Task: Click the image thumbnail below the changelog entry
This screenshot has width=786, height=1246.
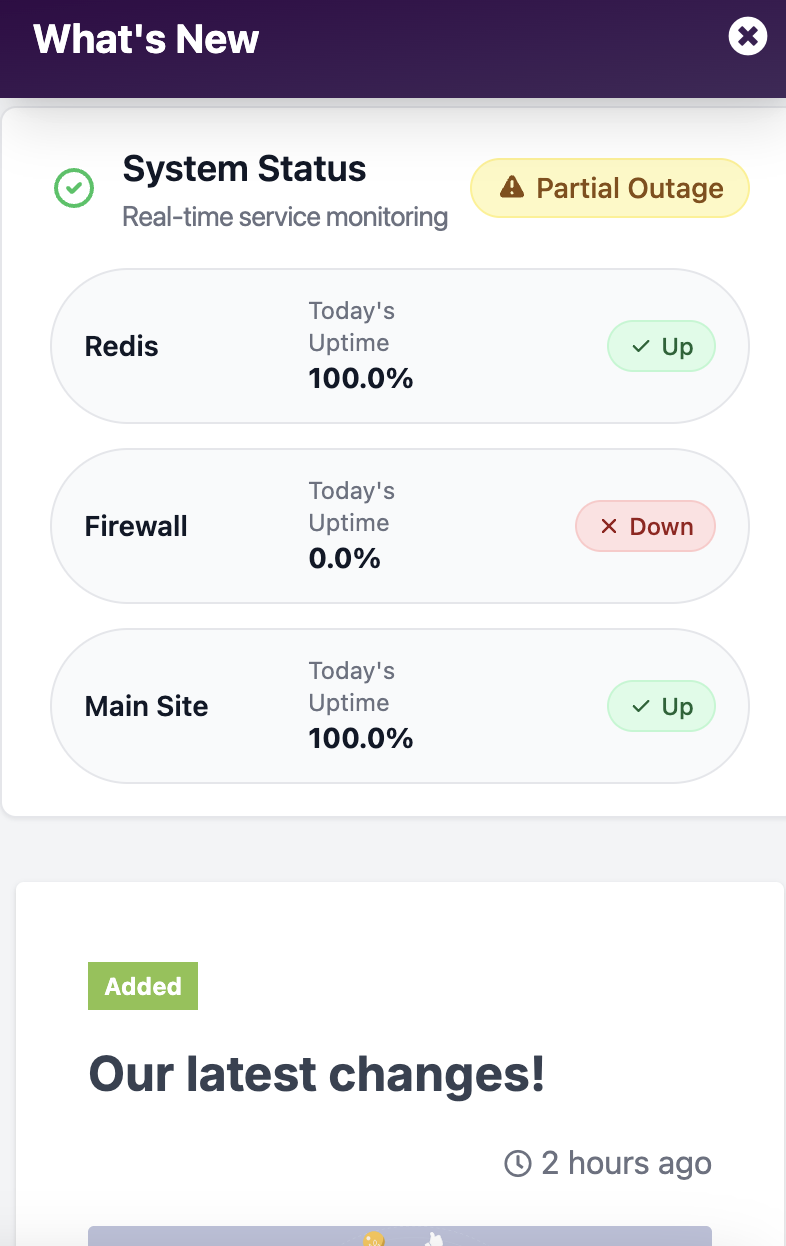Action: [x=399, y=1235]
